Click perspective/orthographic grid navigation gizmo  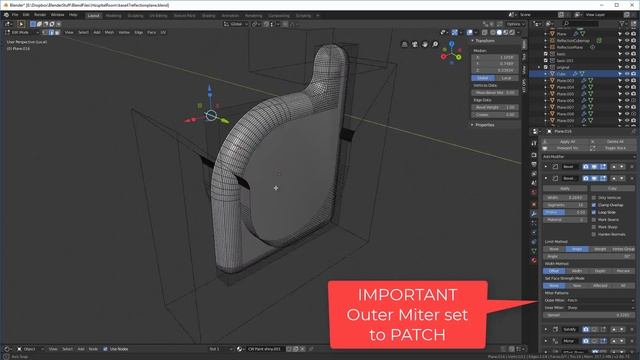click(x=404, y=44)
